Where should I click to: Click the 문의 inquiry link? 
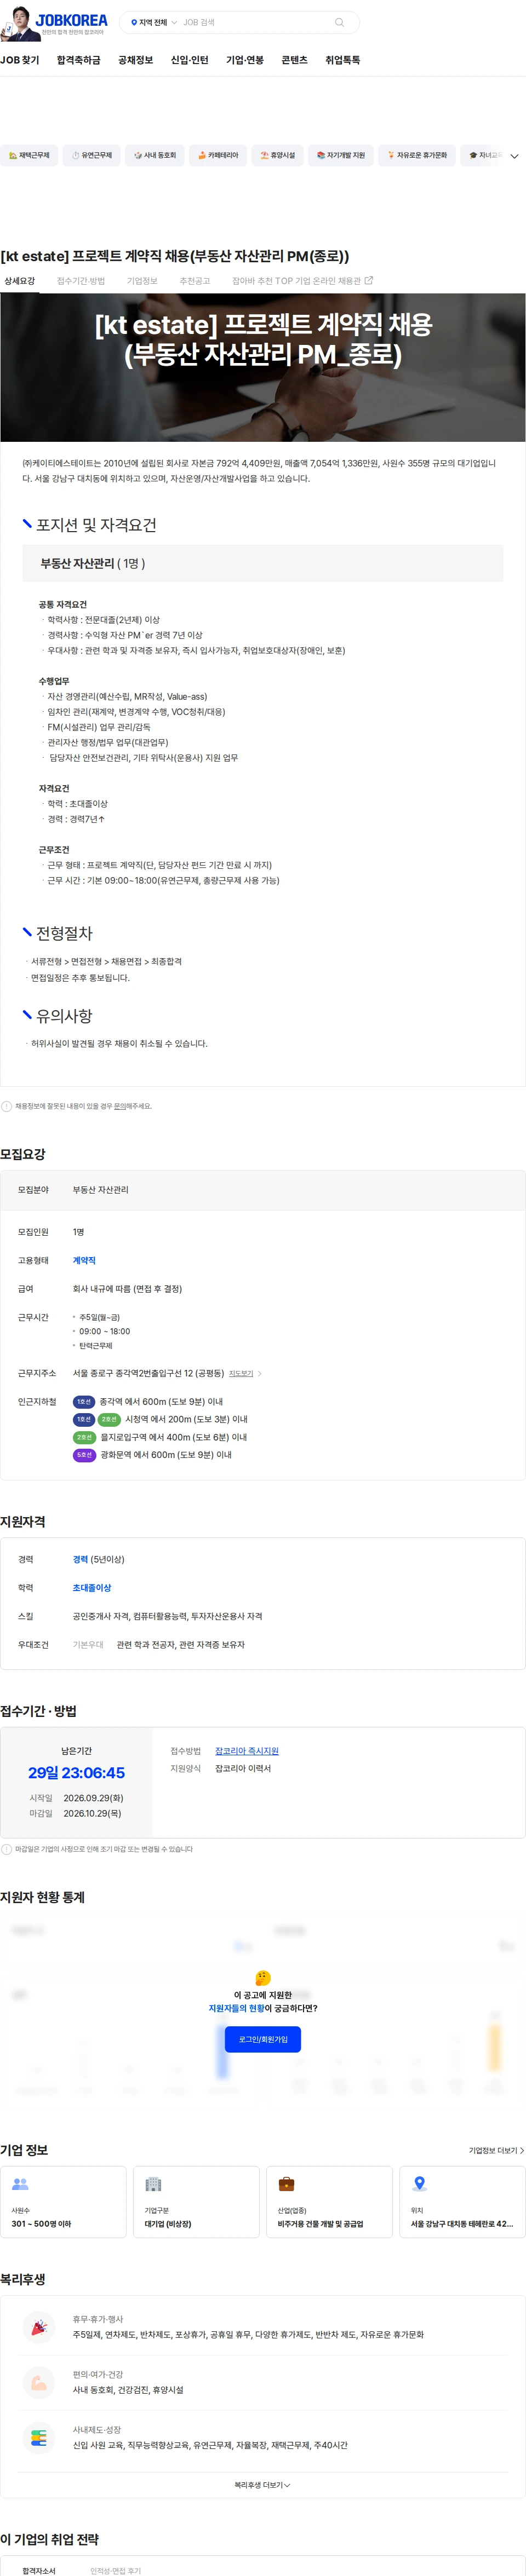coord(119,1106)
